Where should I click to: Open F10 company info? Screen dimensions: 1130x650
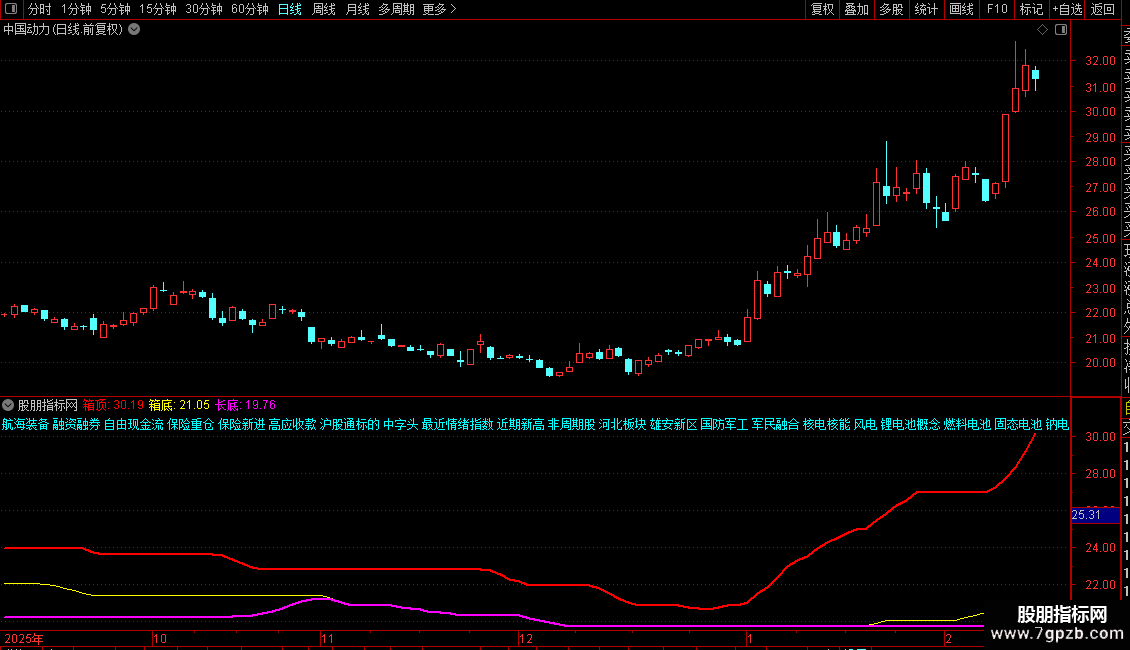pyautogui.click(x=997, y=9)
